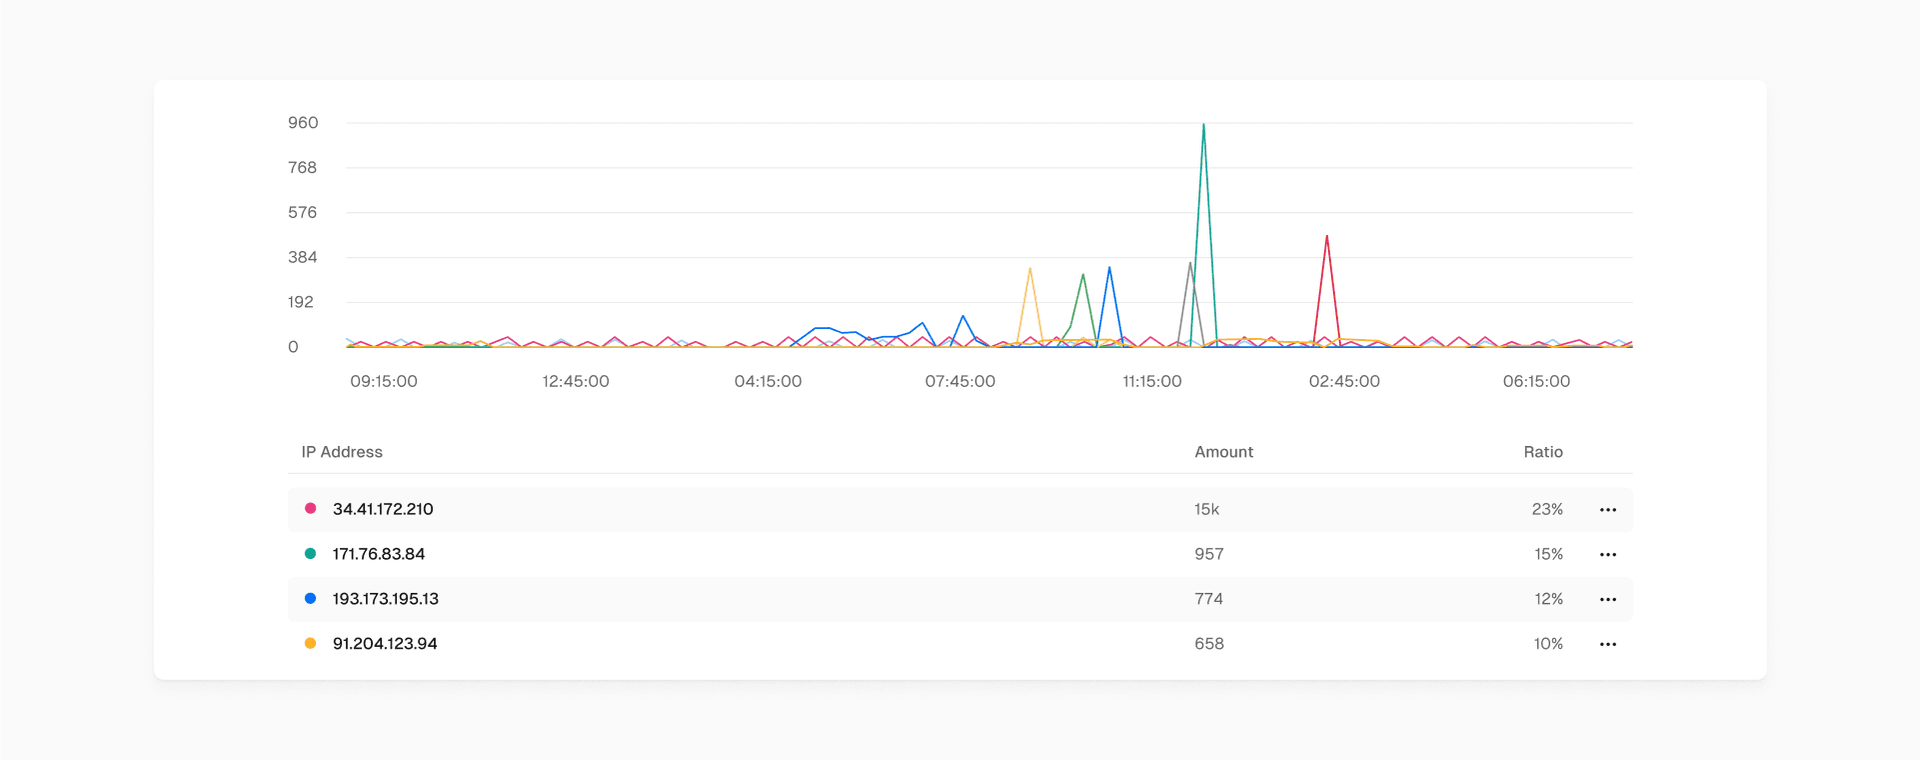Click the pink dot beside 34.41.172.210

click(x=310, y=509)
